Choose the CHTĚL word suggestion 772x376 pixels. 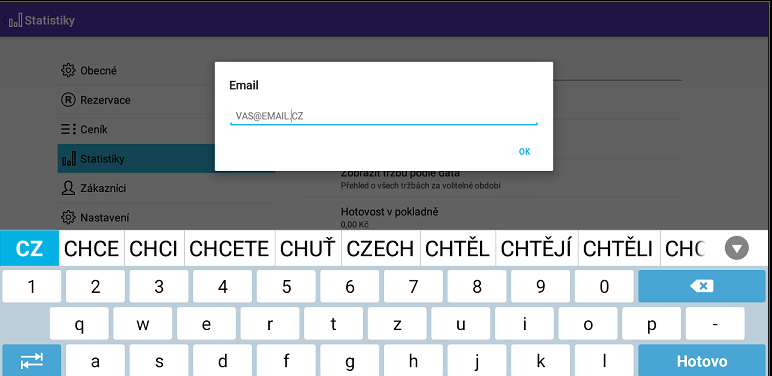[457, 249]
